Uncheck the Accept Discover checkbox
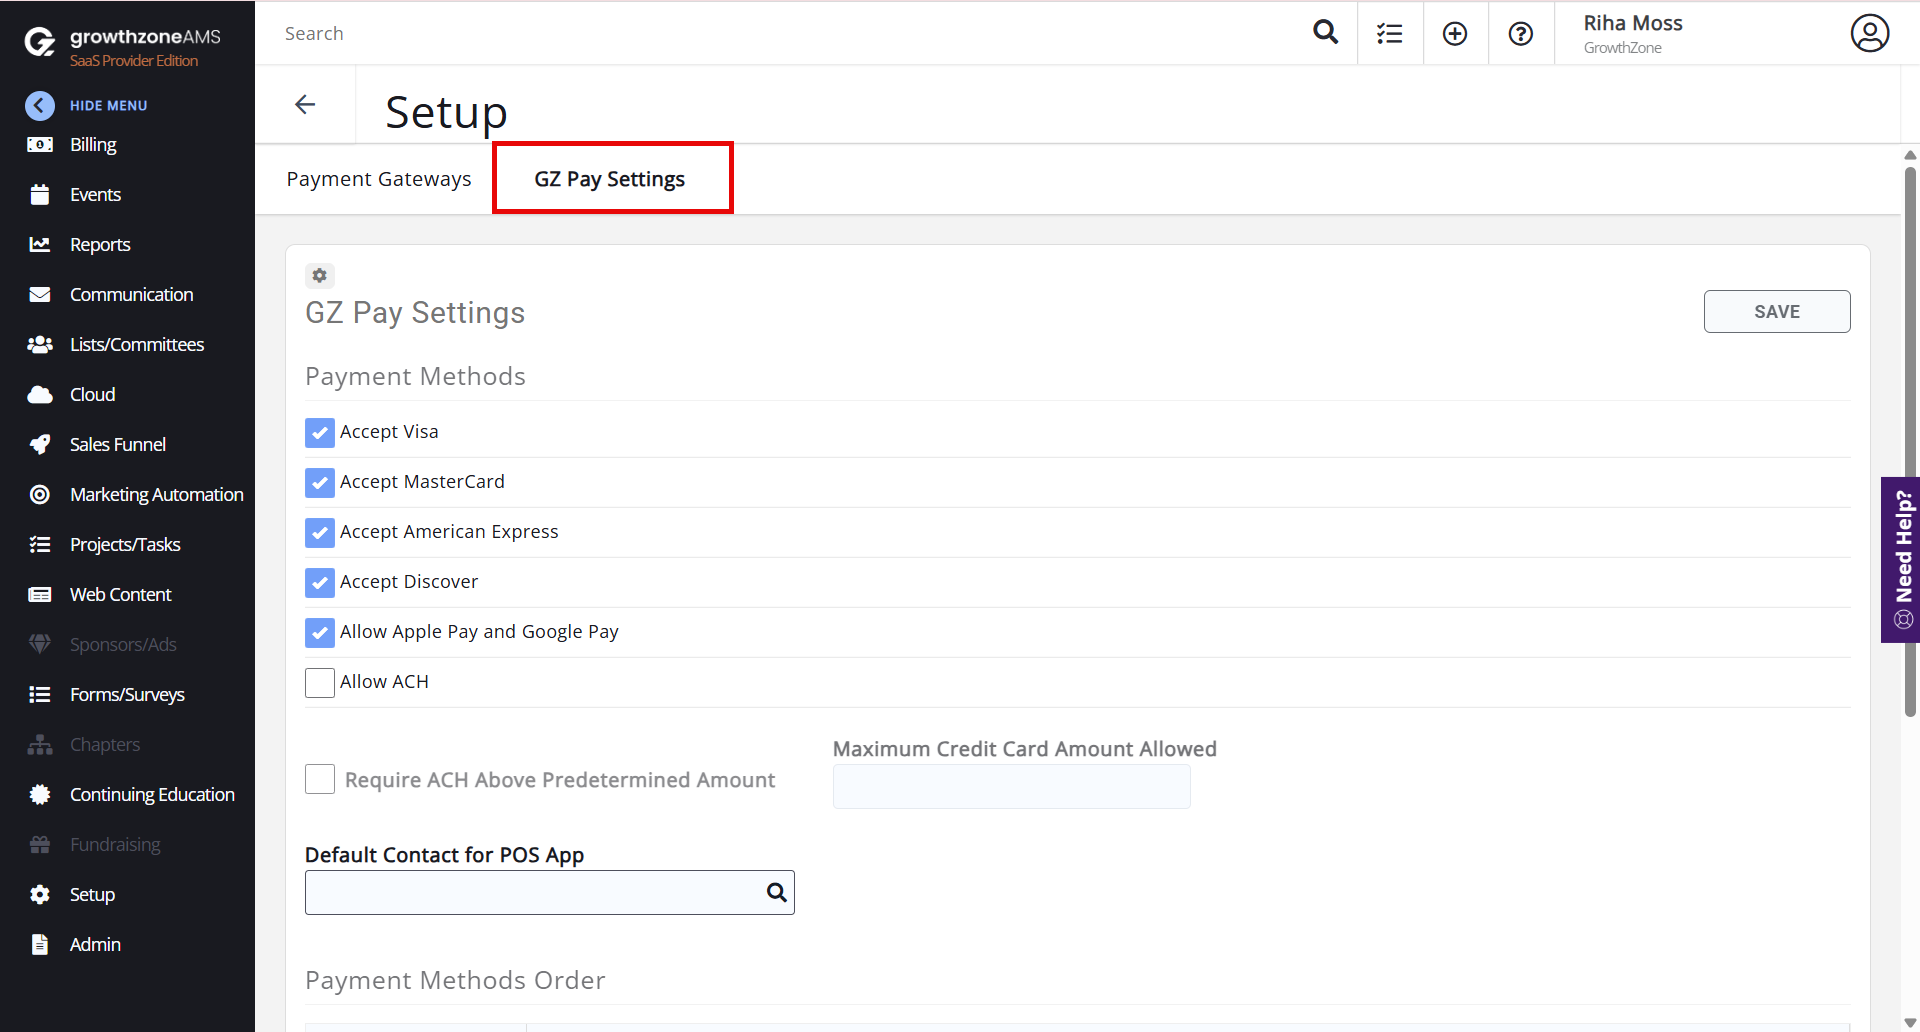The height and width of the screenshot is (1032, 1920). tap(320, 583)
